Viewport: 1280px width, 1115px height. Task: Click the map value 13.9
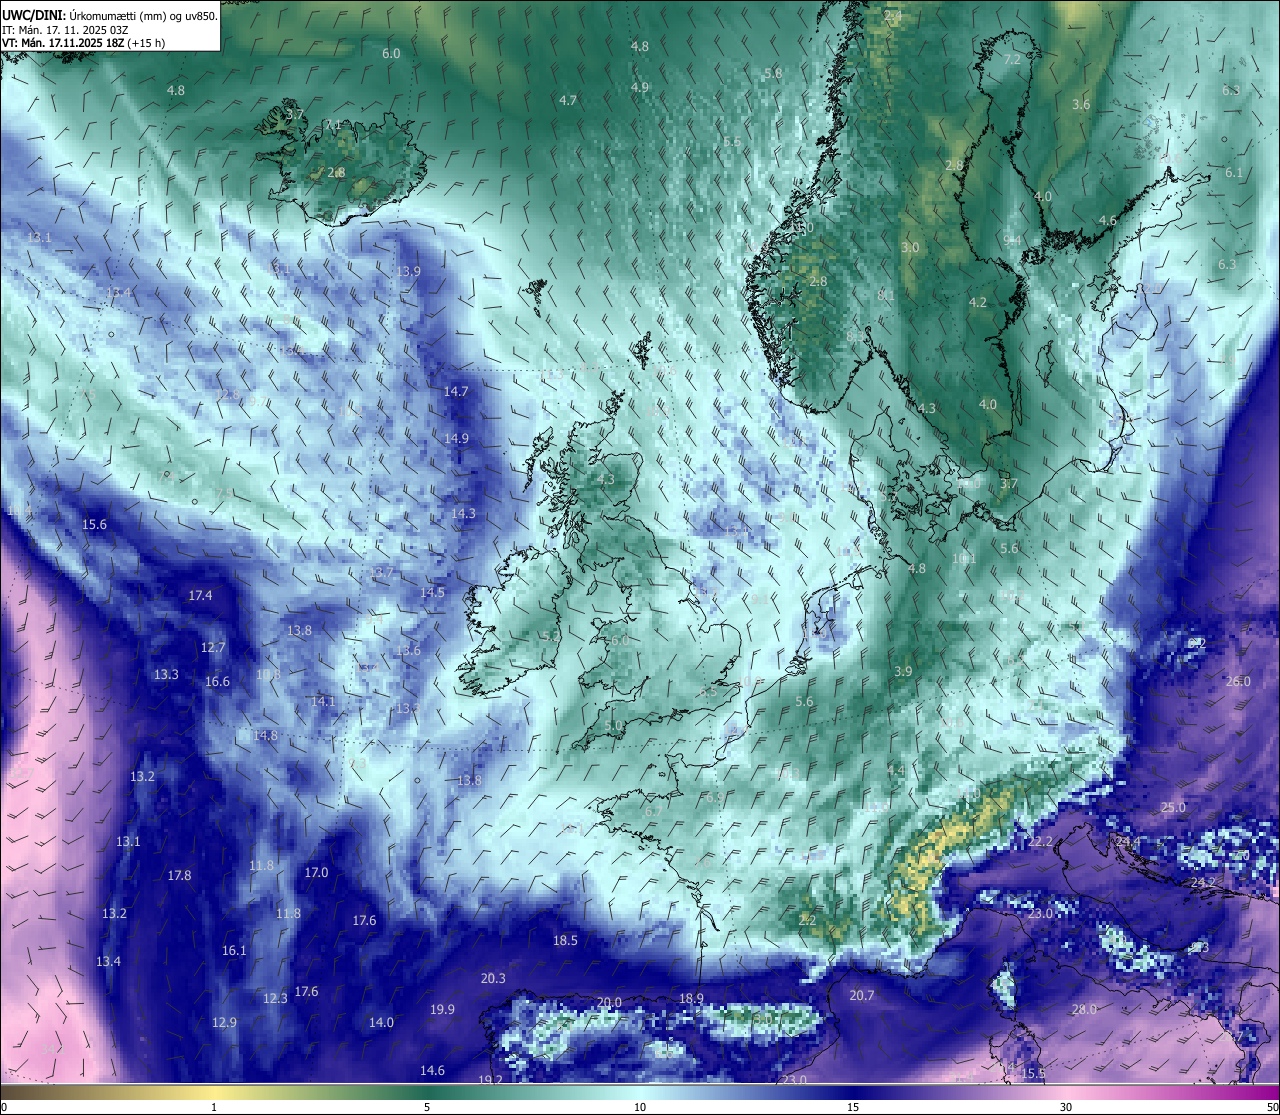click(408, 271)
